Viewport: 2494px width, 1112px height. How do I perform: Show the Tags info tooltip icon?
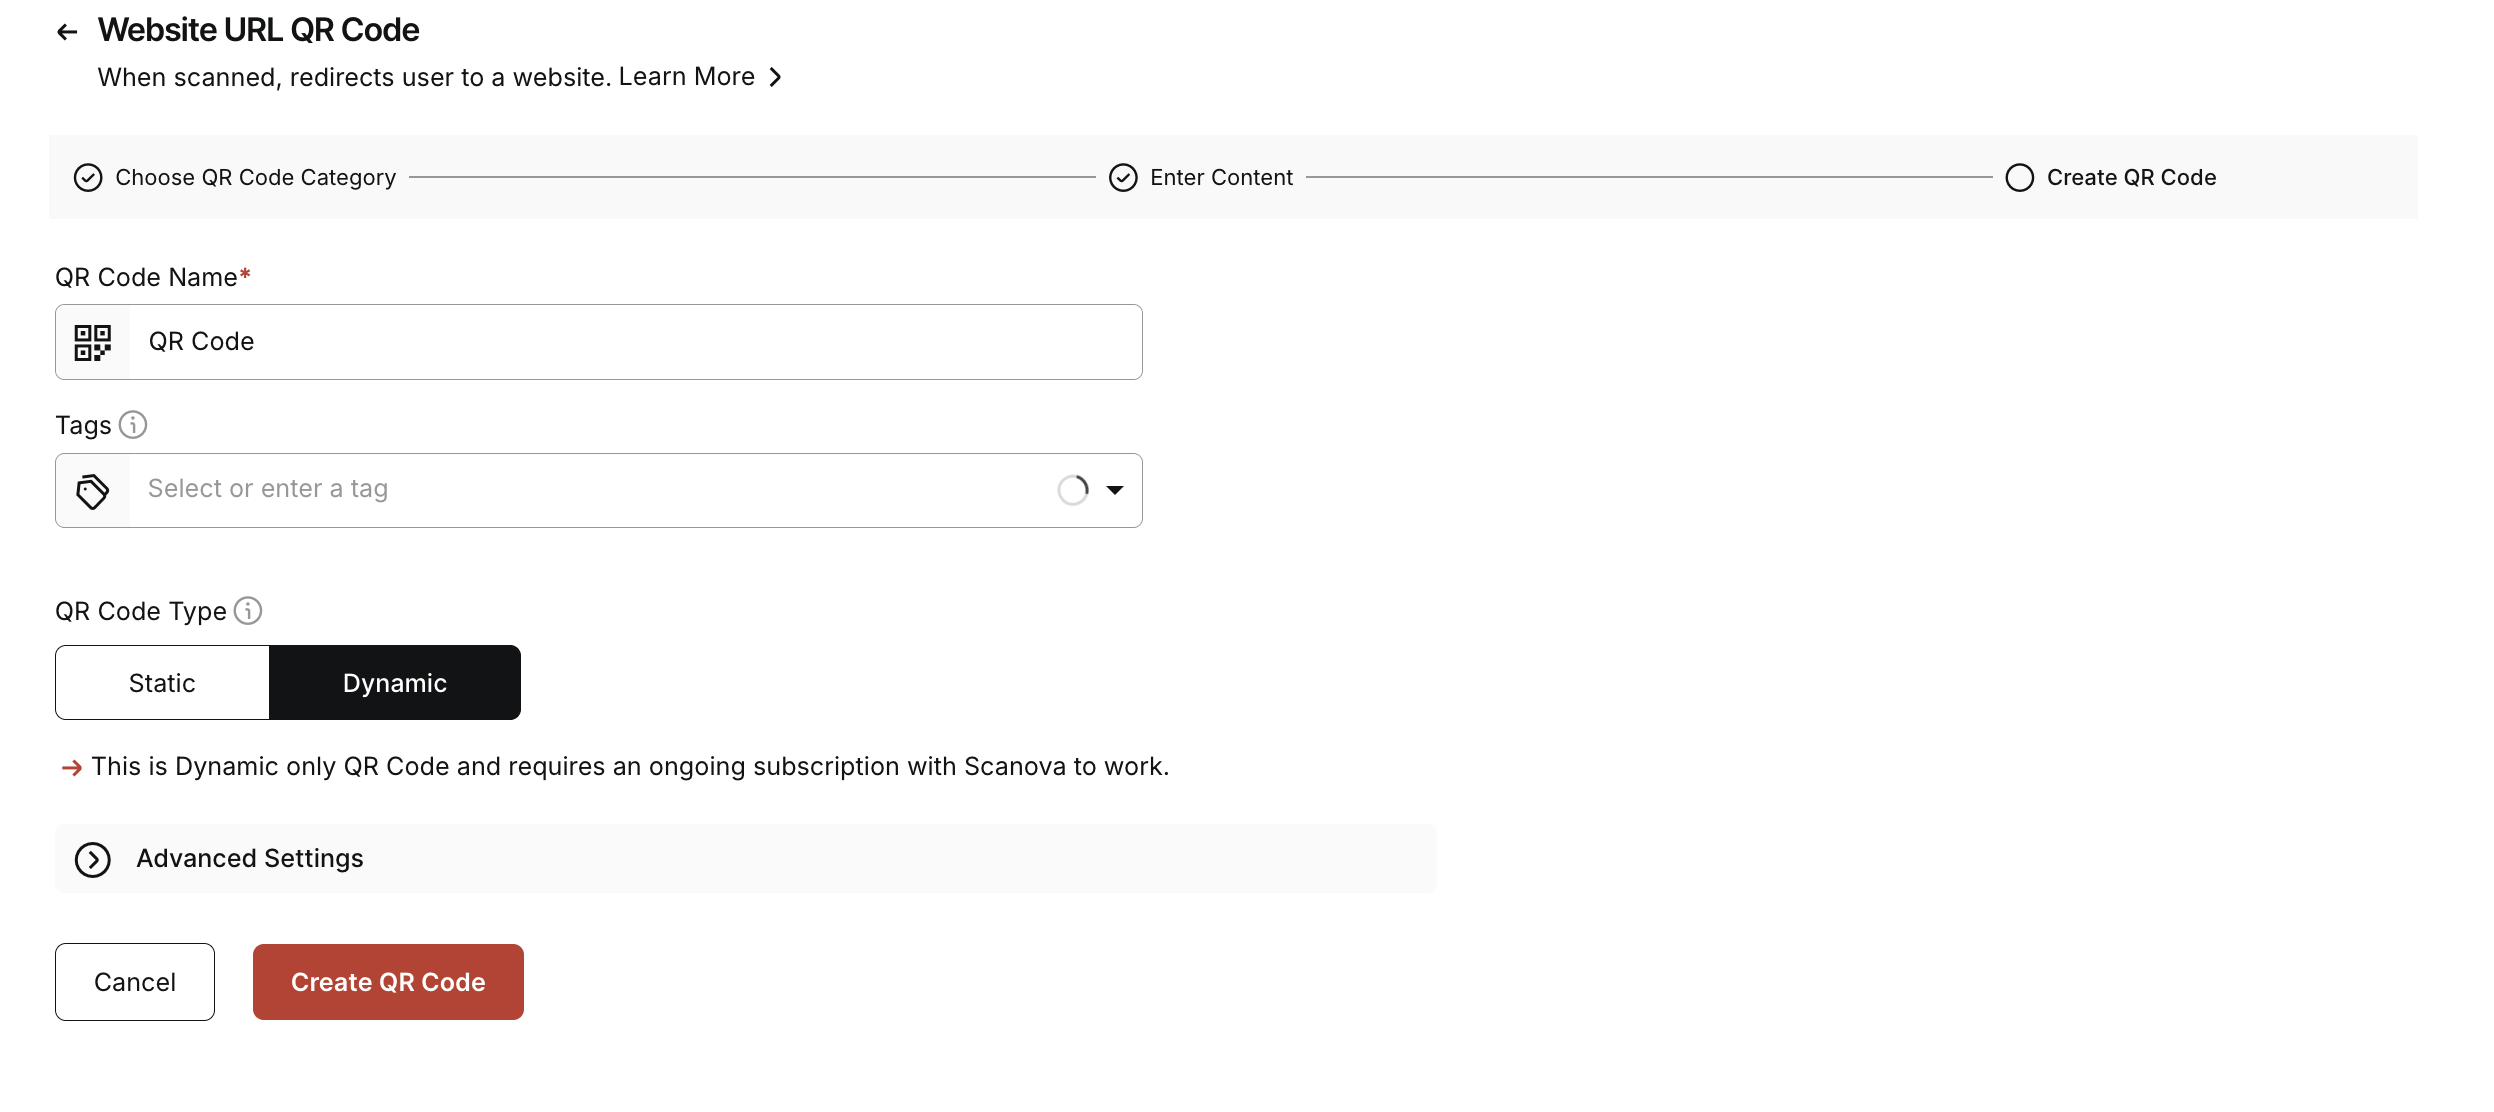(133, 425)
